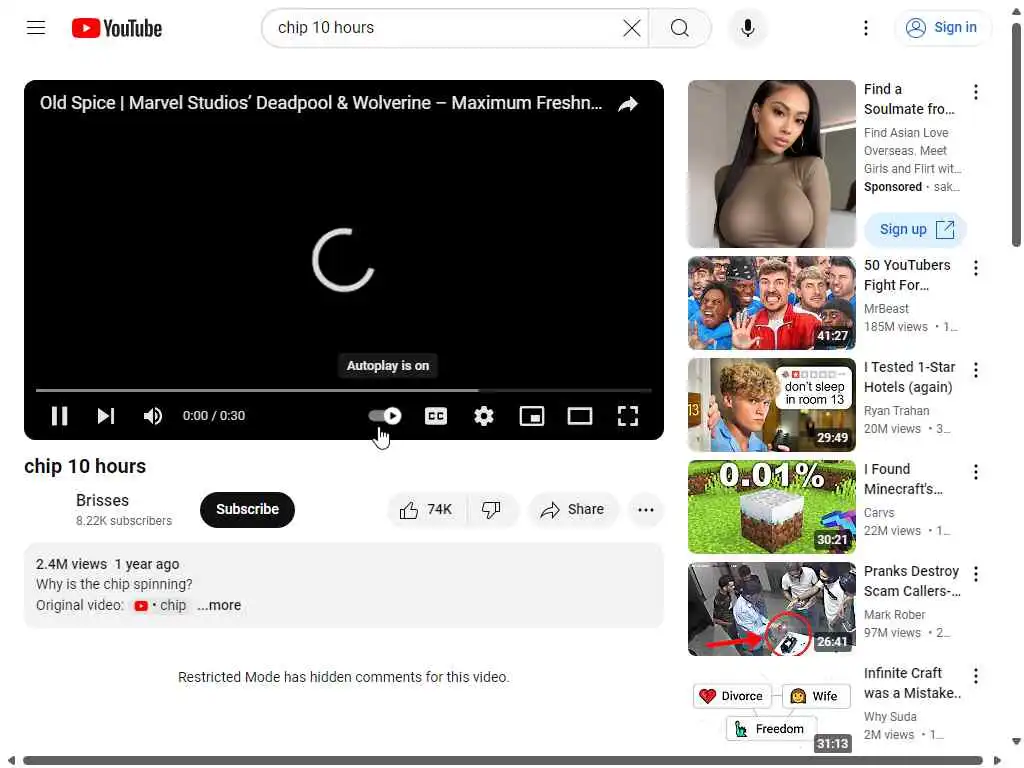Screen dimensions: 1024x768
Task: Go to YouTube home via logo
Action: (x=117, y=28)
